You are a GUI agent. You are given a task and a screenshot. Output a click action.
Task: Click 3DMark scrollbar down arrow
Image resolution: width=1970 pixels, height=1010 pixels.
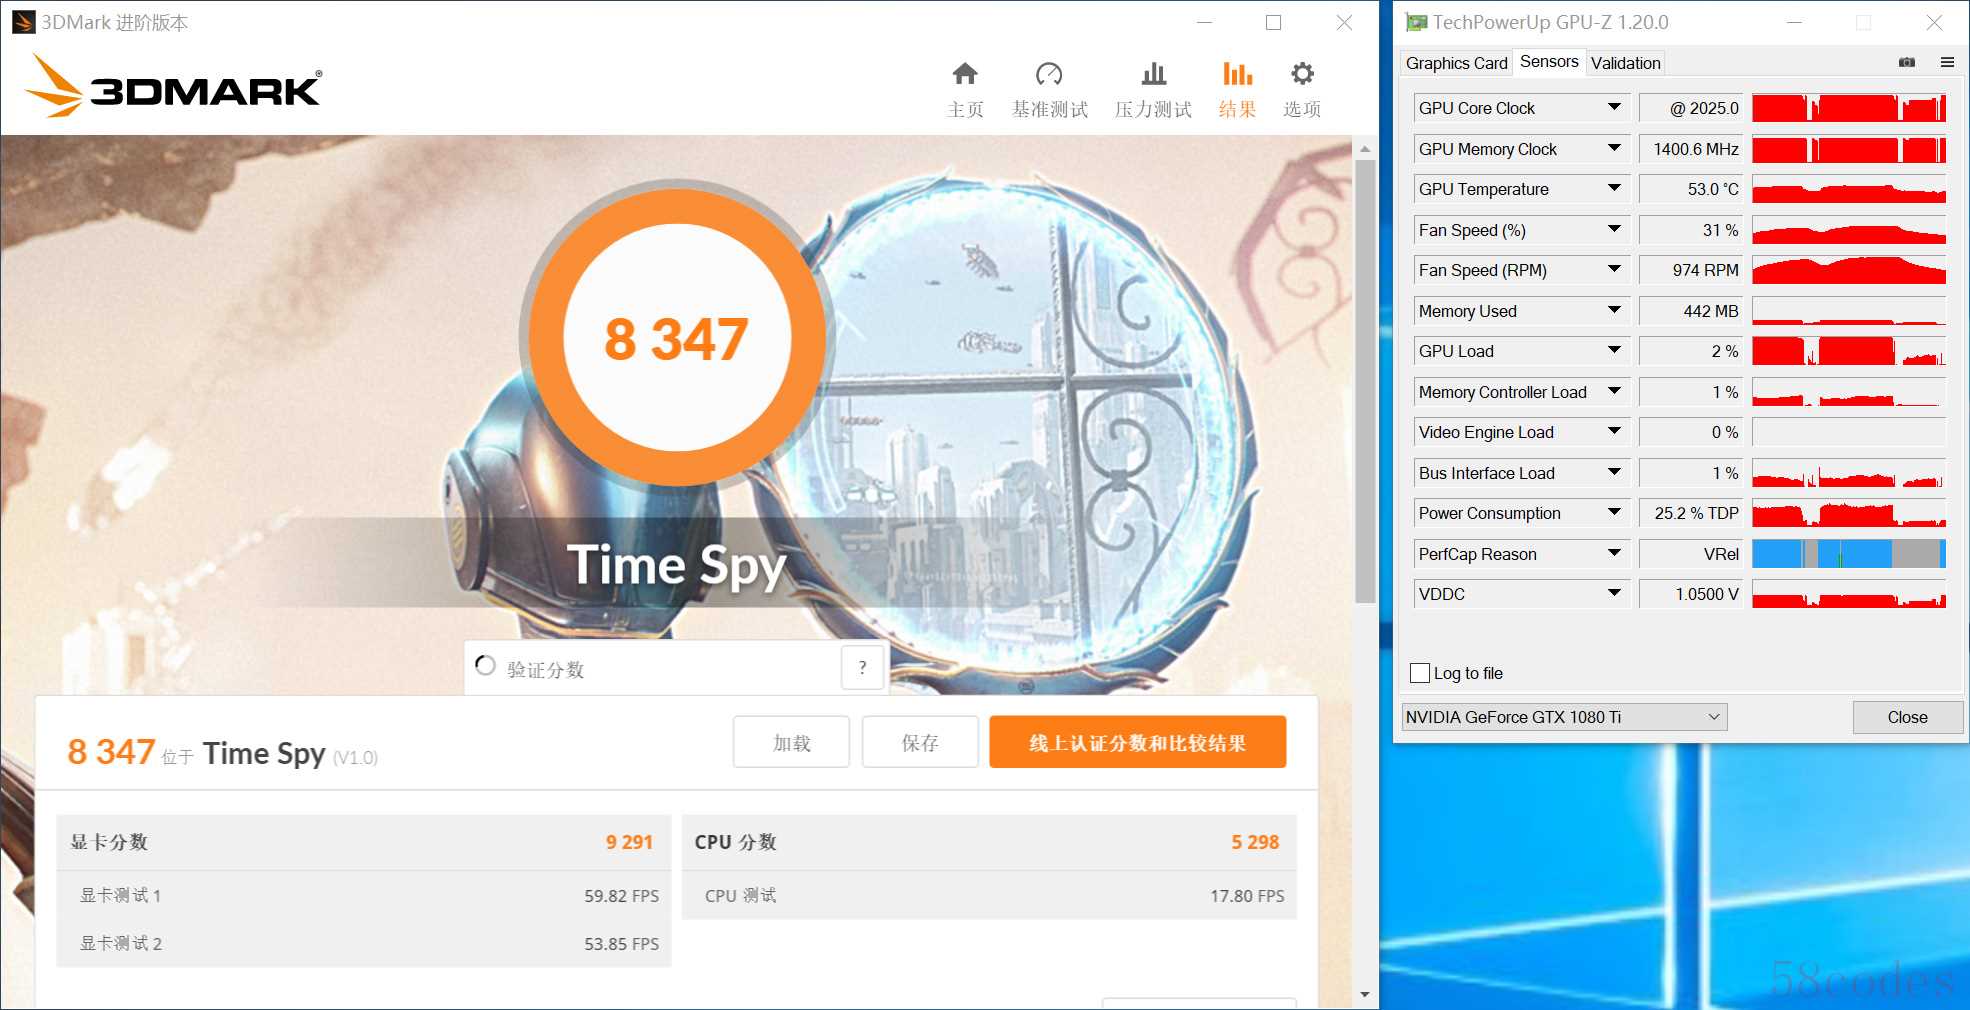coord(1365,995)
